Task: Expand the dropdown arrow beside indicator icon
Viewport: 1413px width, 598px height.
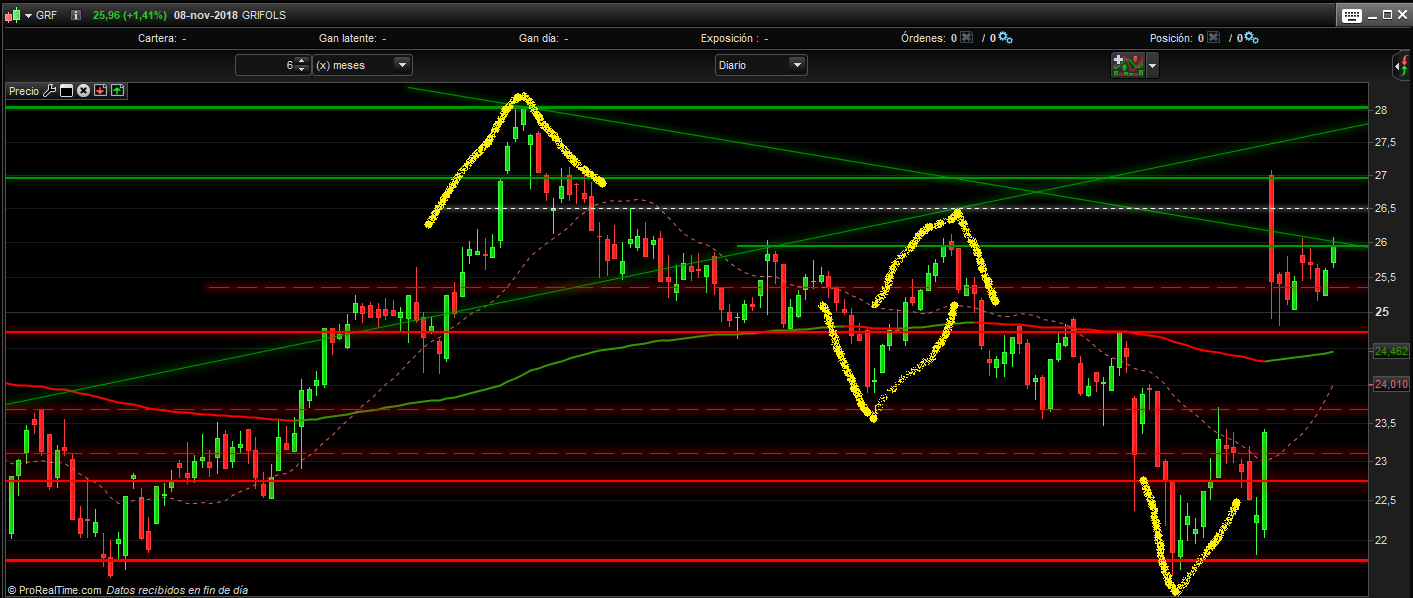Action: (x=1153, y=66)
